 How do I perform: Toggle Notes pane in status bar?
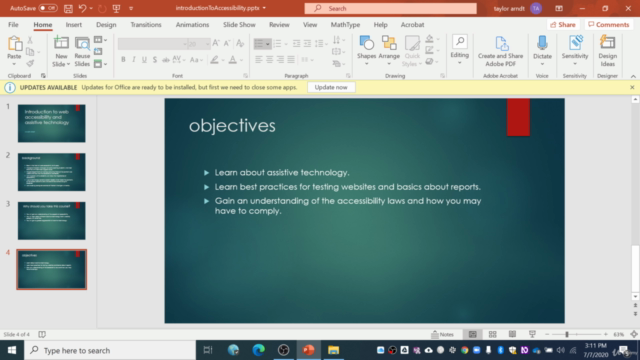click(x=443, y=334)
